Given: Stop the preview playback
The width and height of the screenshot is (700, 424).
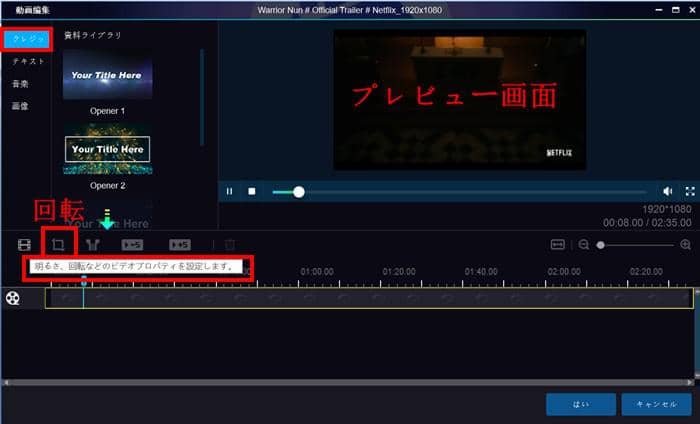Looking at the screenshot, I should point(252,191).
